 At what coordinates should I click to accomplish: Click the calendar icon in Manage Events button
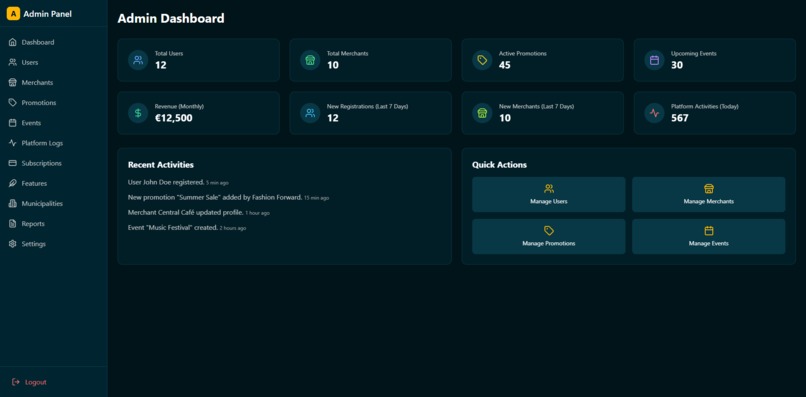click(709, 231)
